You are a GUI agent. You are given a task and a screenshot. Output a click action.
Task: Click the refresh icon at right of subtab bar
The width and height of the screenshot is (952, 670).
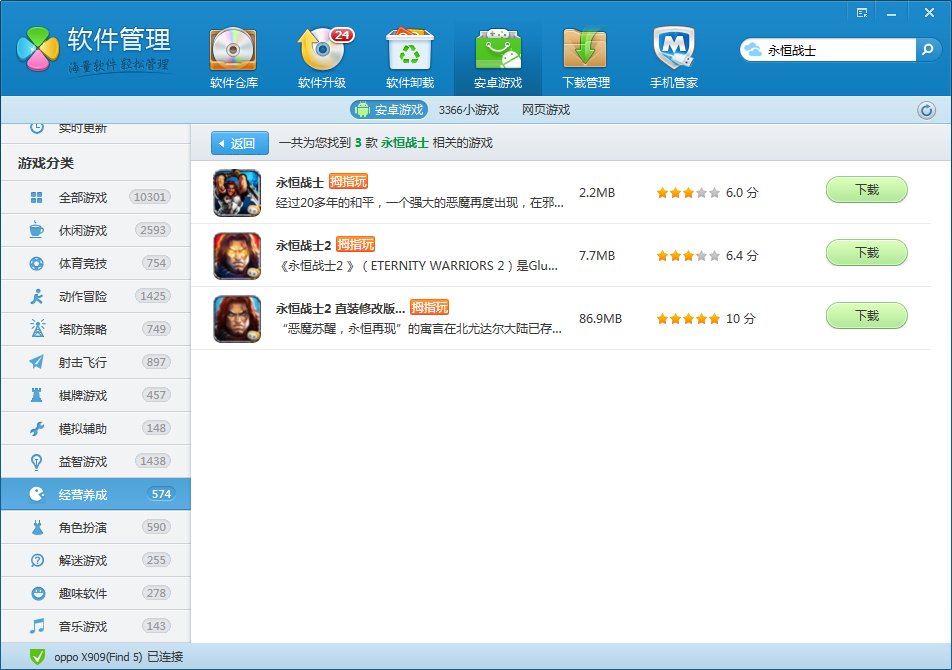[x=926, y=110]
